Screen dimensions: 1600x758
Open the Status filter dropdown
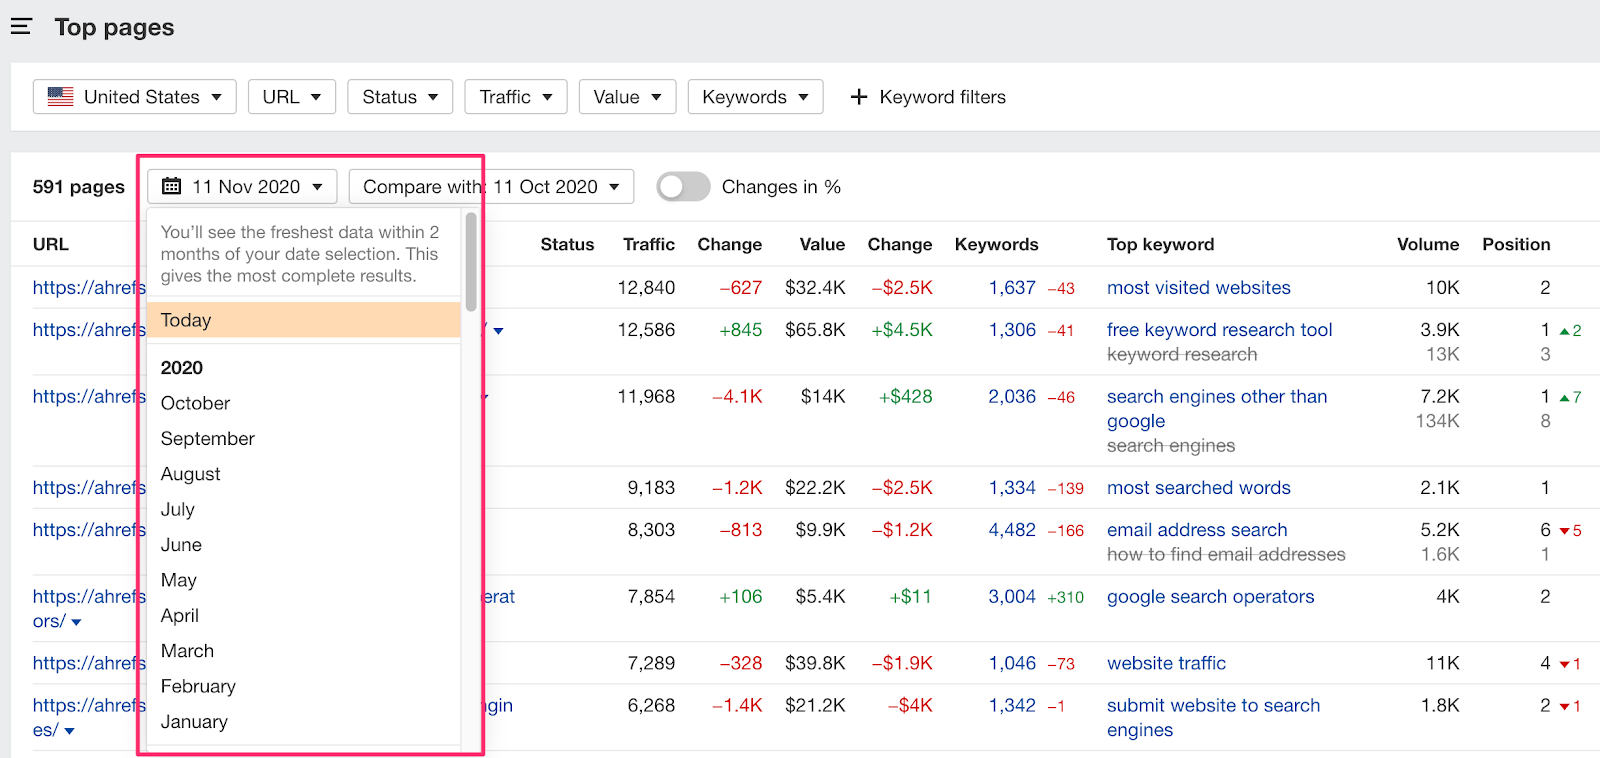click(x=400, y=97)
